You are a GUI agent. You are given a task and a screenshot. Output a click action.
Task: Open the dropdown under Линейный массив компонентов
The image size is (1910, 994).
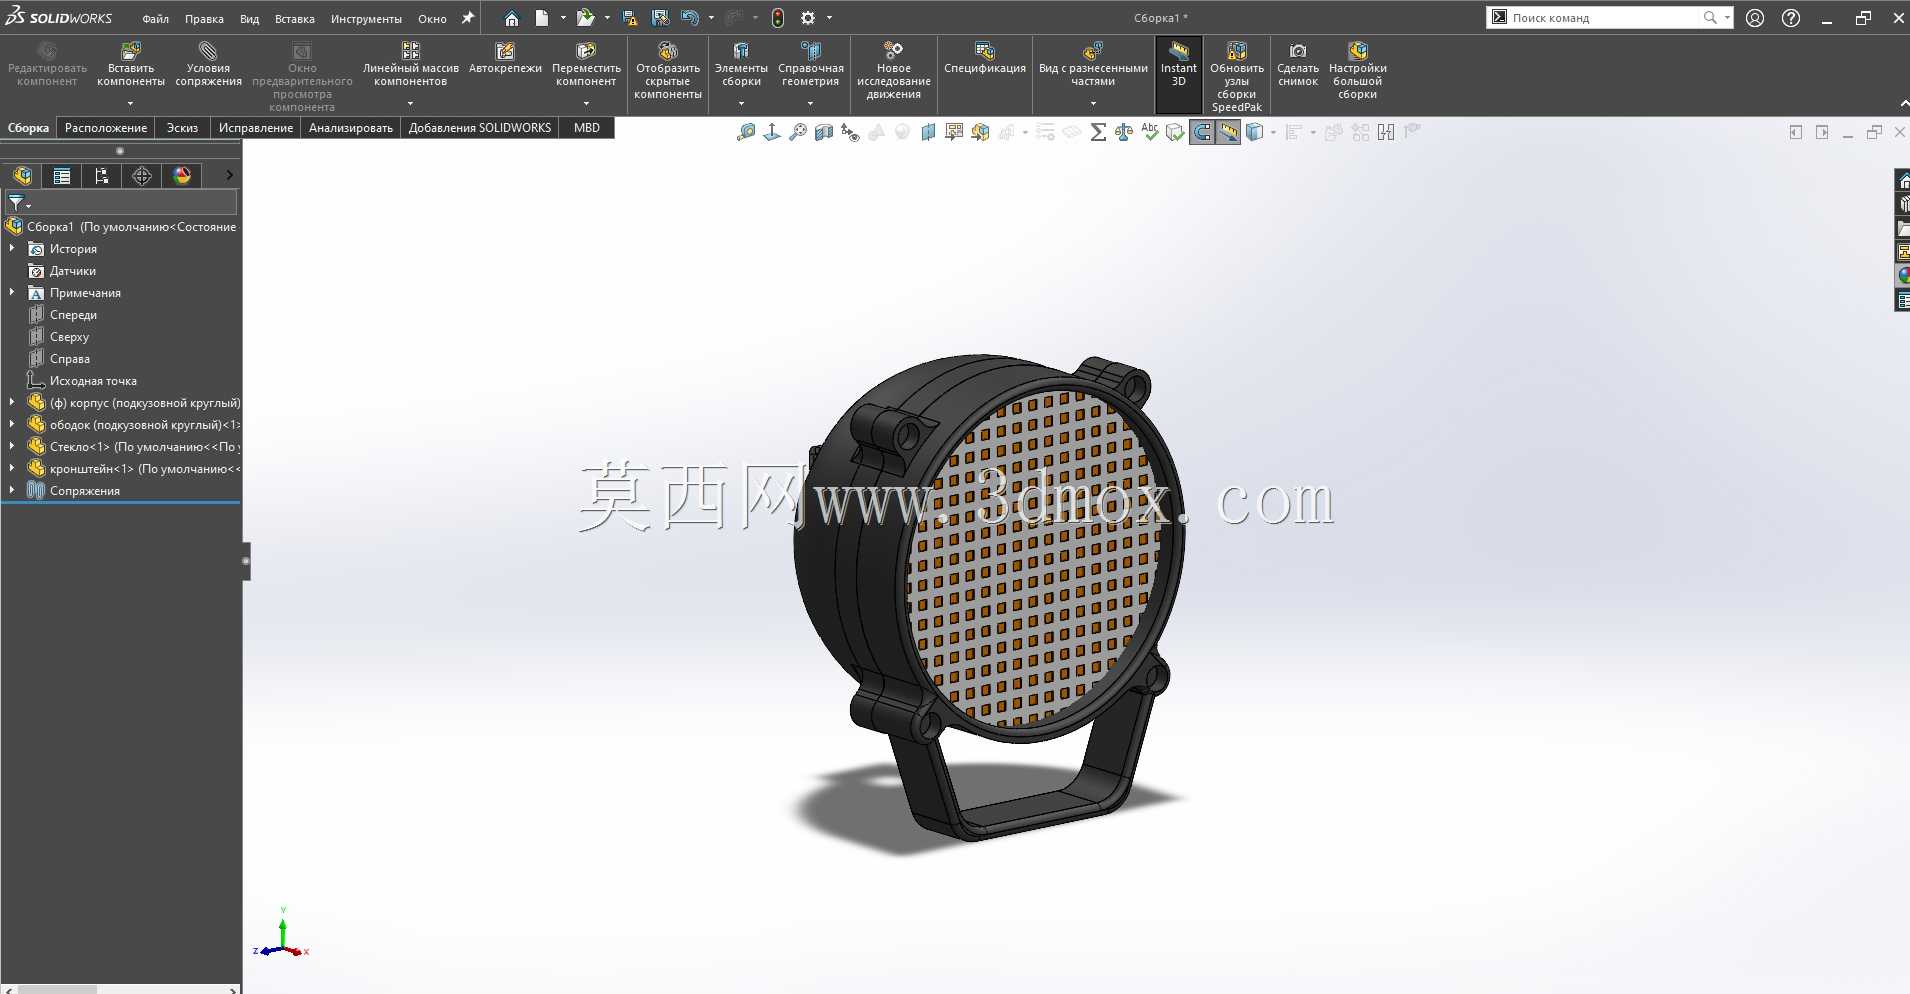(x=410, y=103)
